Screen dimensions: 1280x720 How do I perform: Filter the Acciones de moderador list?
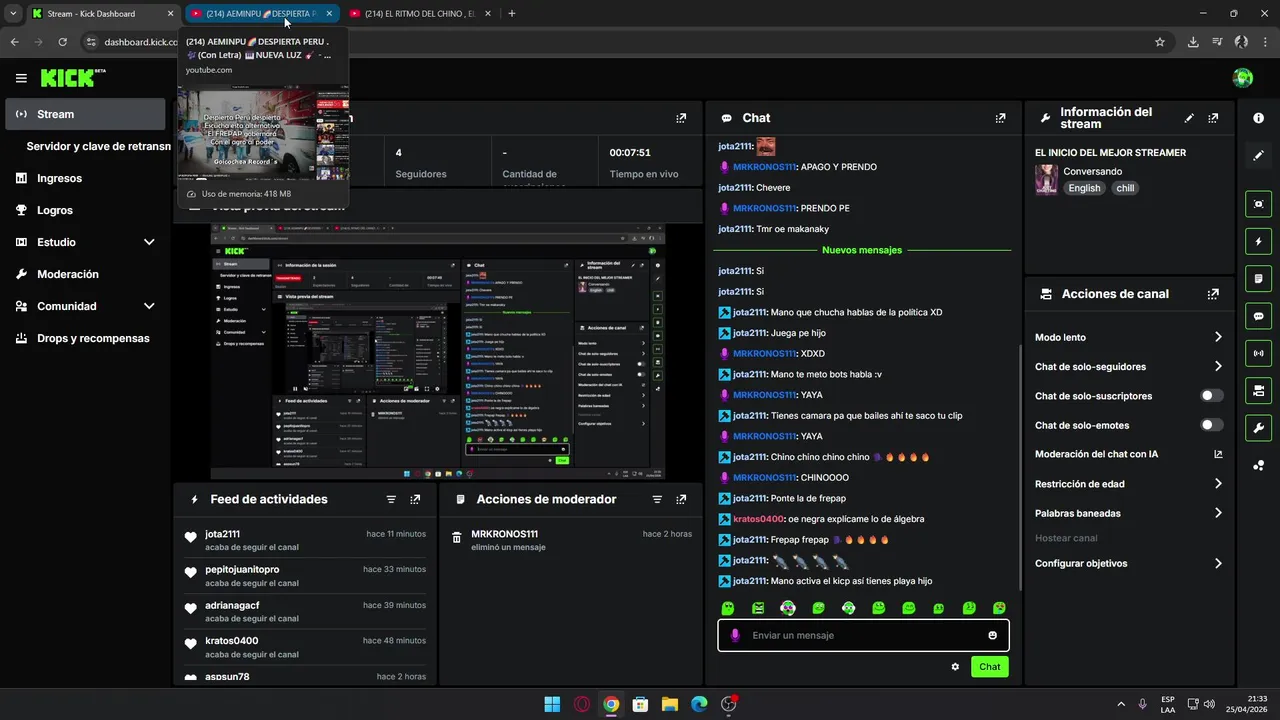pos(657,499)
